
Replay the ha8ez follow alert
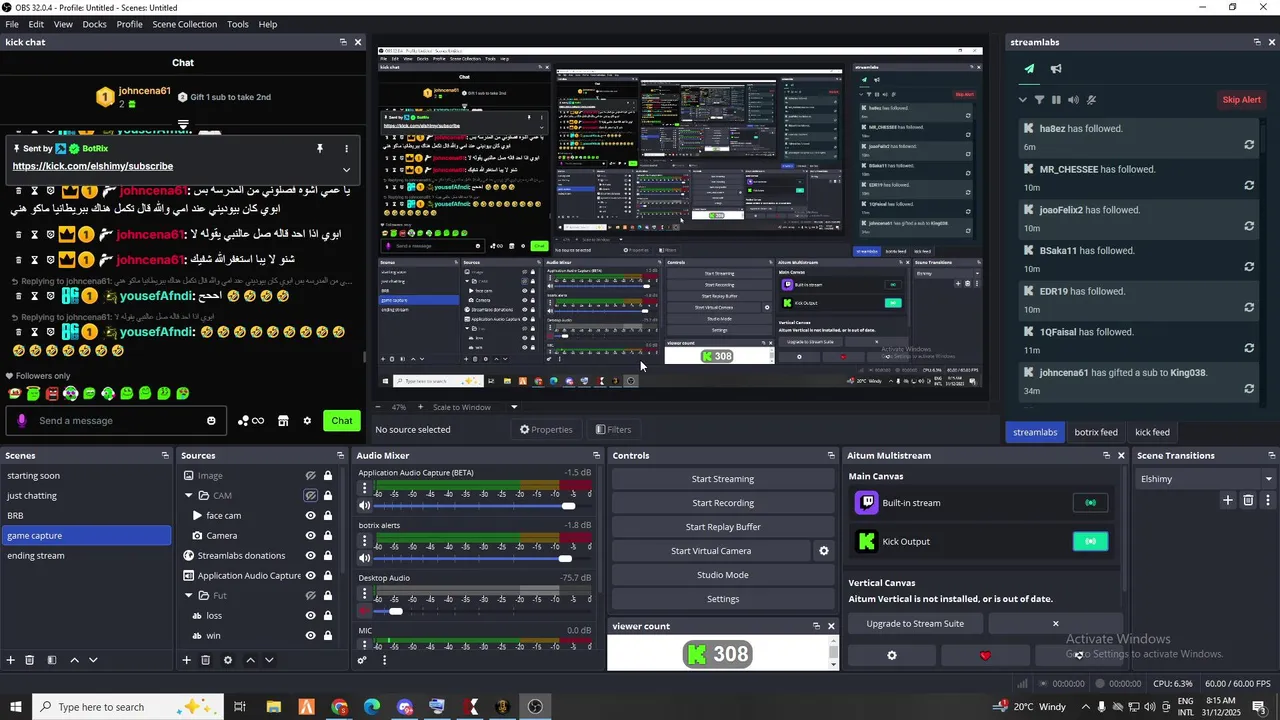[1249, 145]
